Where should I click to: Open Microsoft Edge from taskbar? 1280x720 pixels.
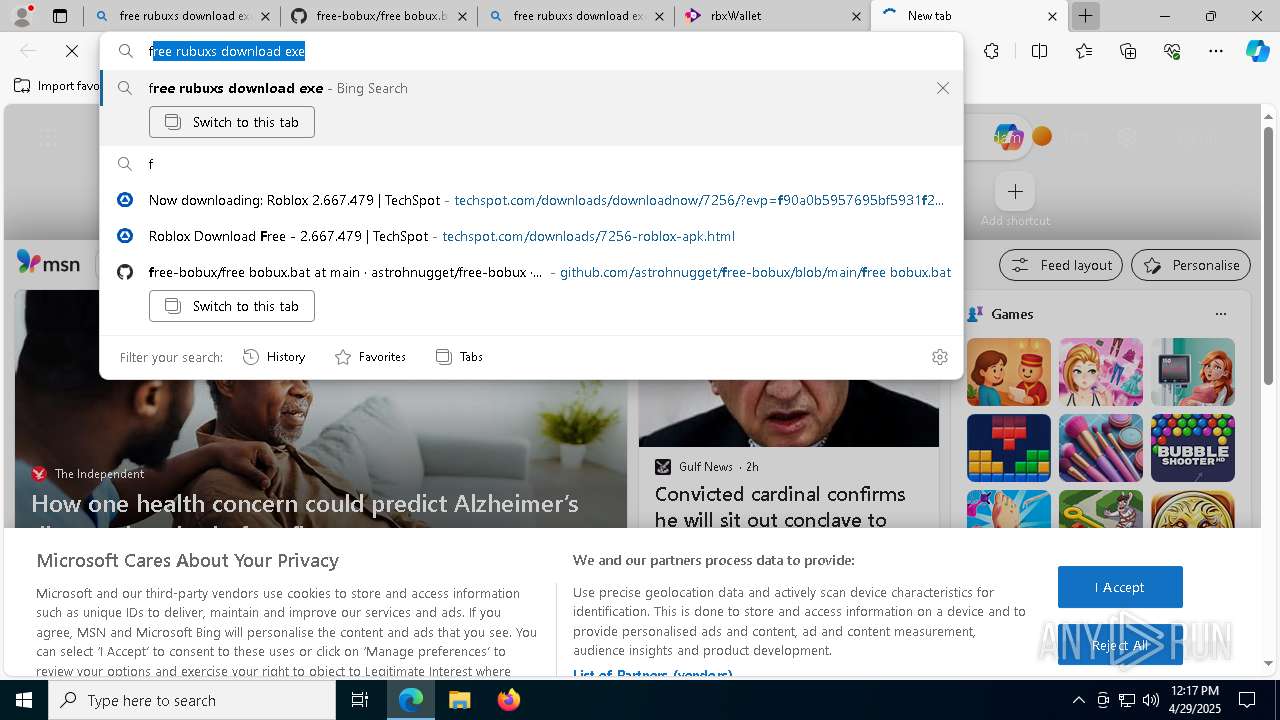tap(411, 700)
